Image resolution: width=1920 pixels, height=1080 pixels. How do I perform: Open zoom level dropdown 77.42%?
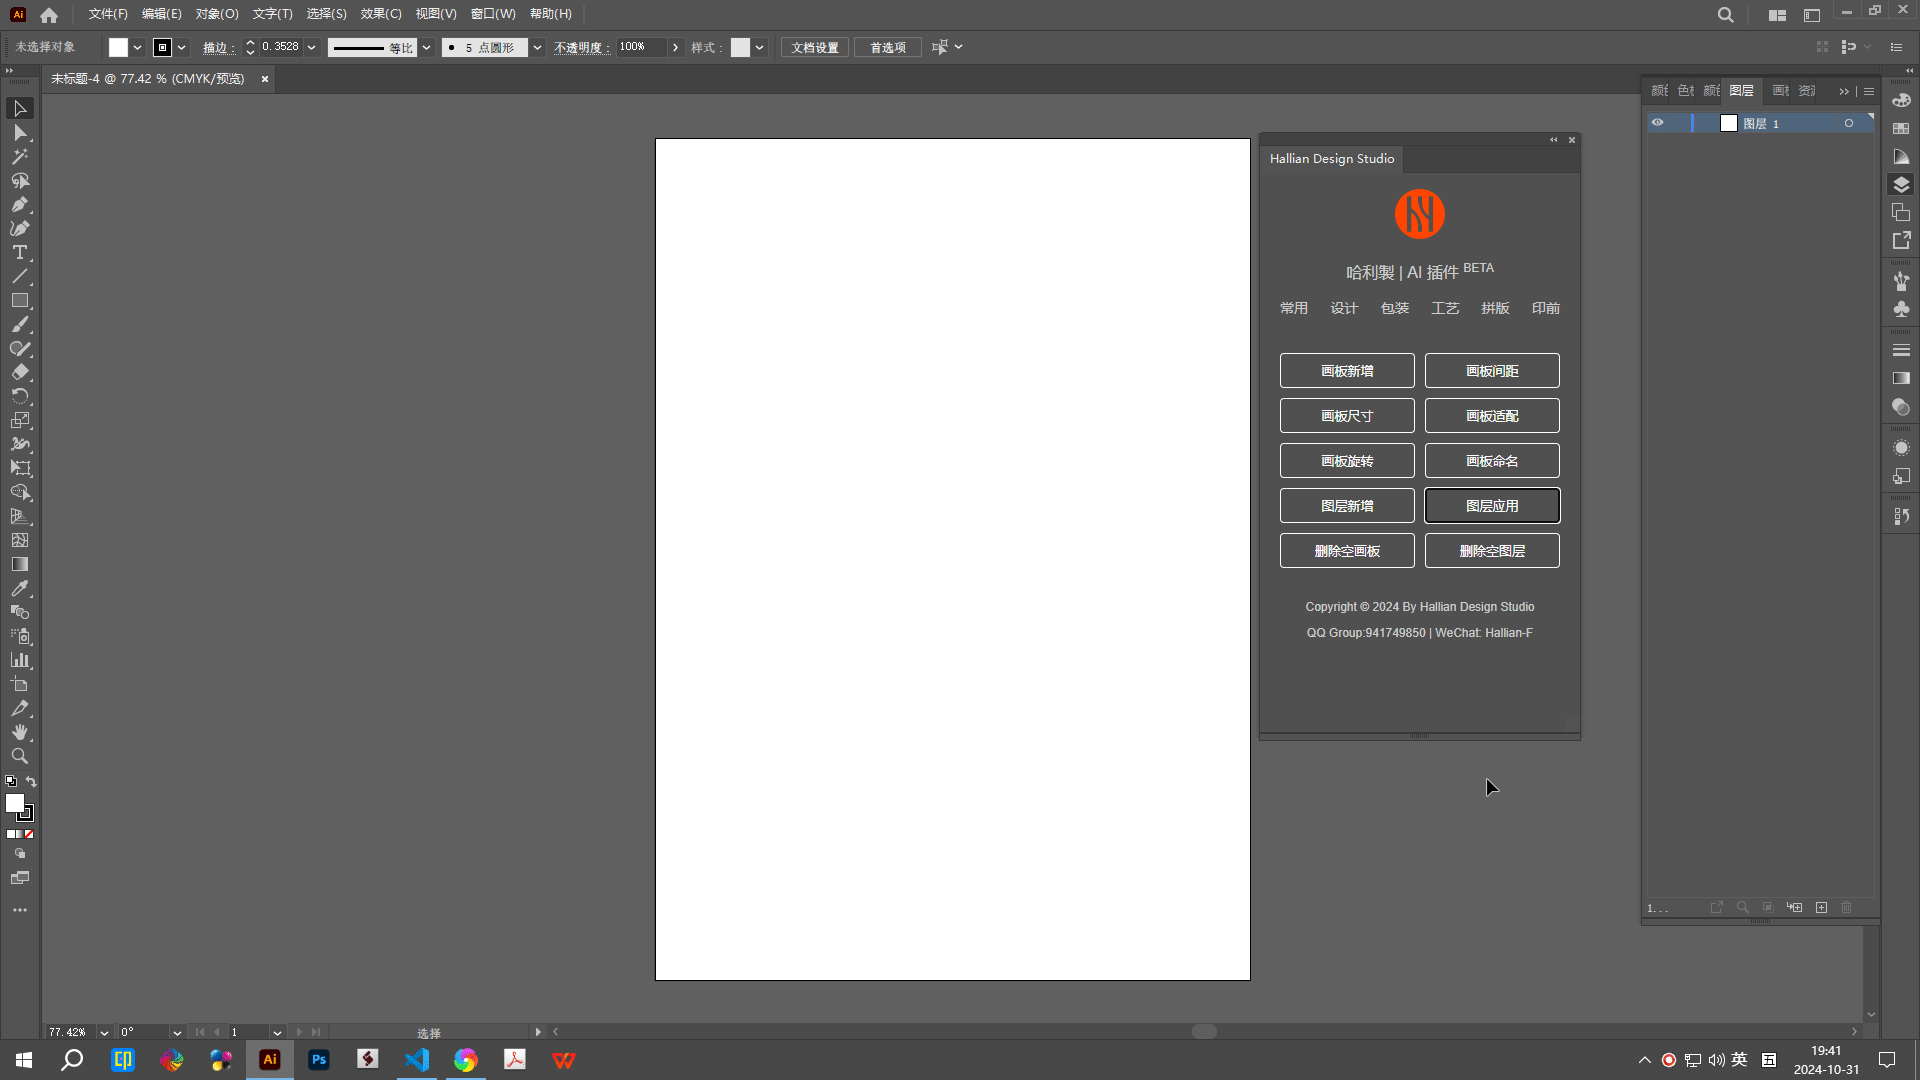[x=104, y=1032]
